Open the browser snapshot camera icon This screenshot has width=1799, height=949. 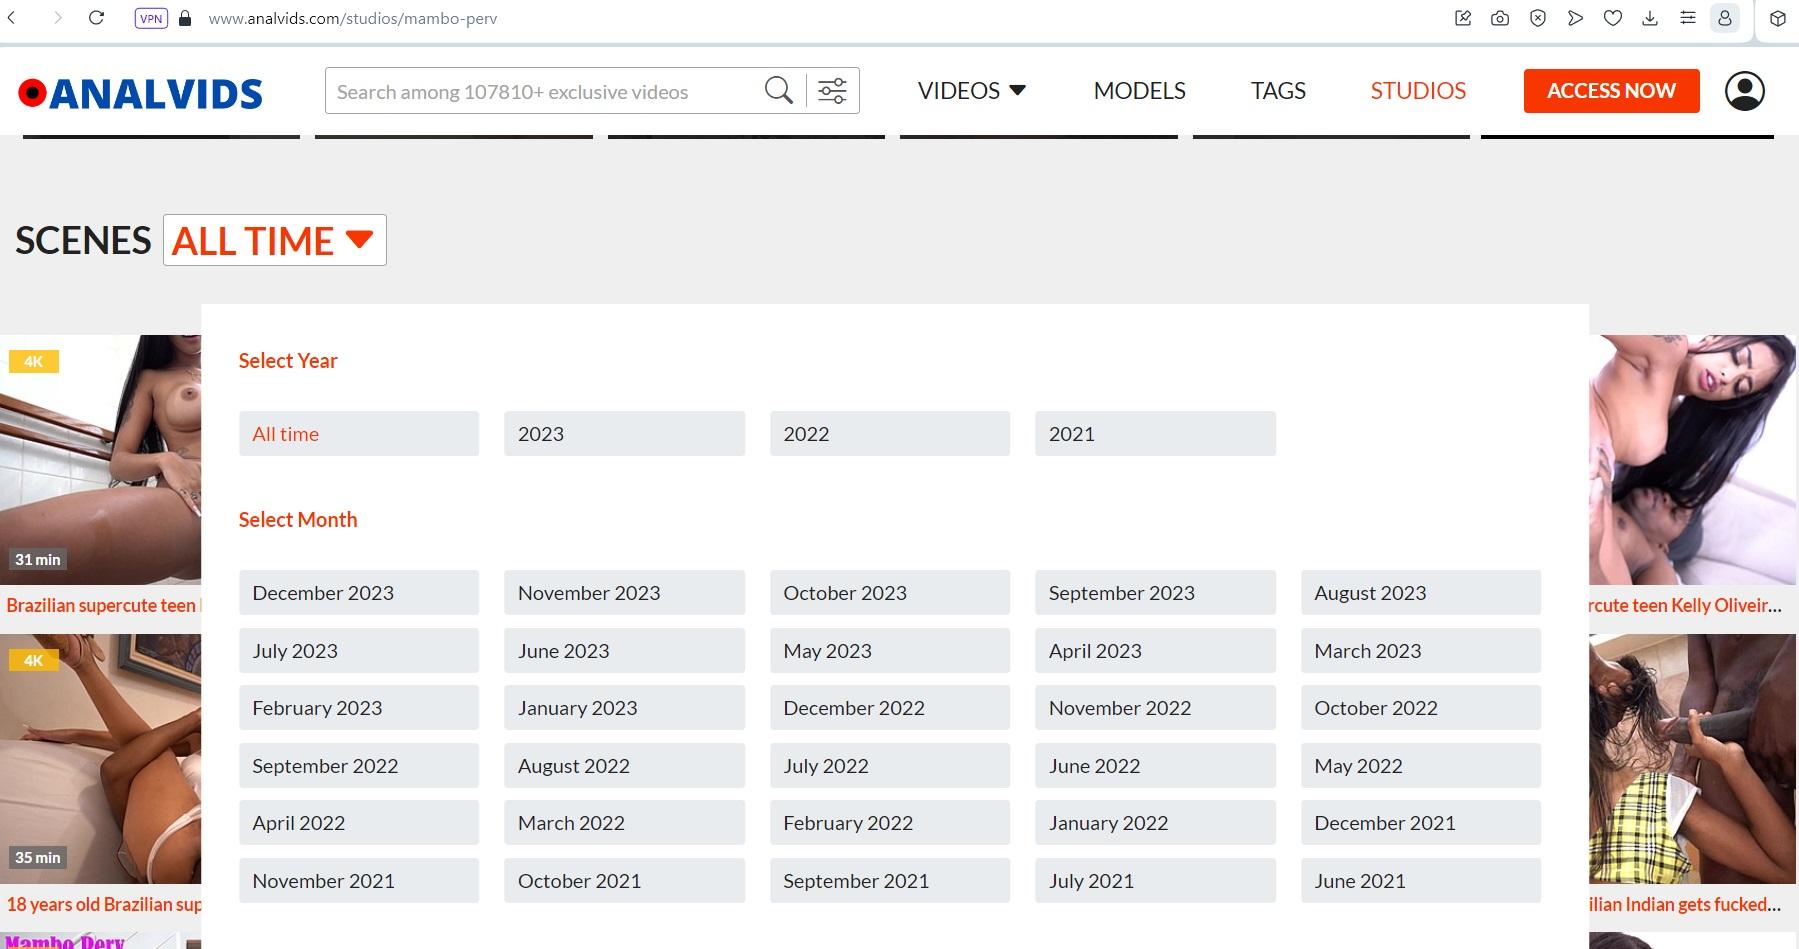(1500, 18)
